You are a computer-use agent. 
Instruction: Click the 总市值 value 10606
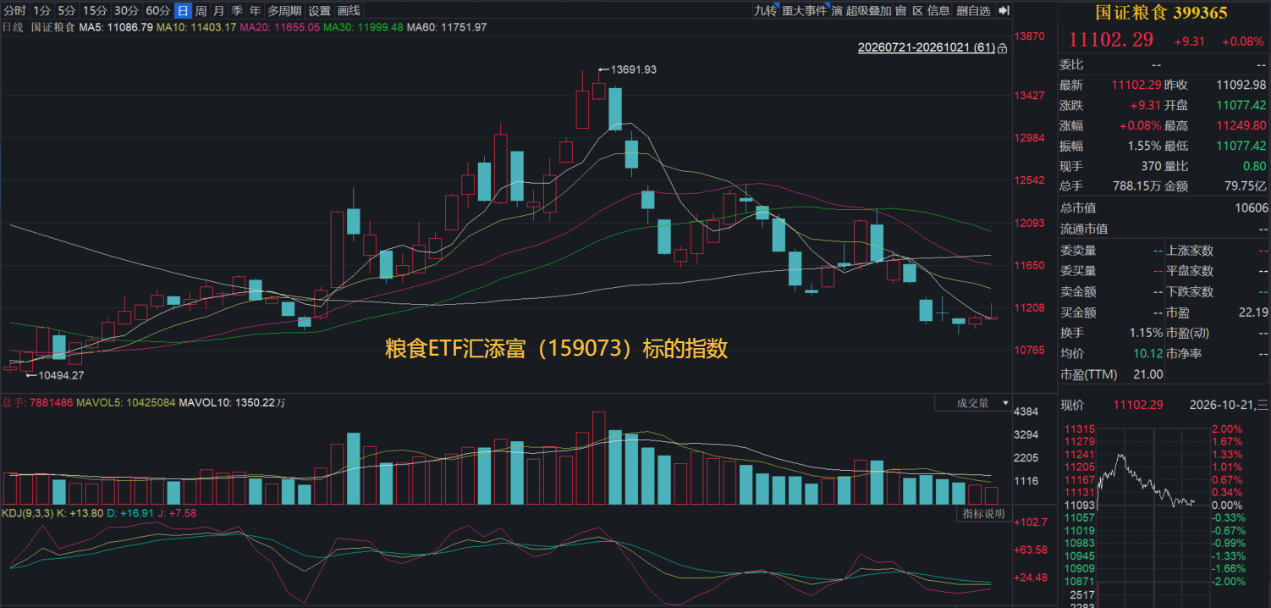(1251, 208)
